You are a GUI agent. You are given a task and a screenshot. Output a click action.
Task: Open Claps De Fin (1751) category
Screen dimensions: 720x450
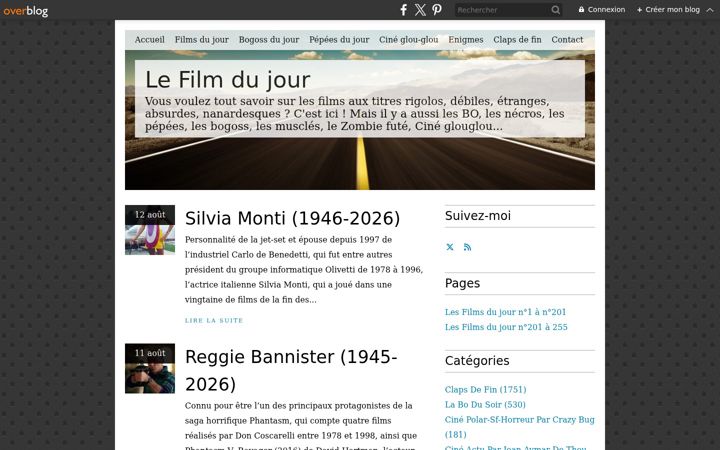485,389
